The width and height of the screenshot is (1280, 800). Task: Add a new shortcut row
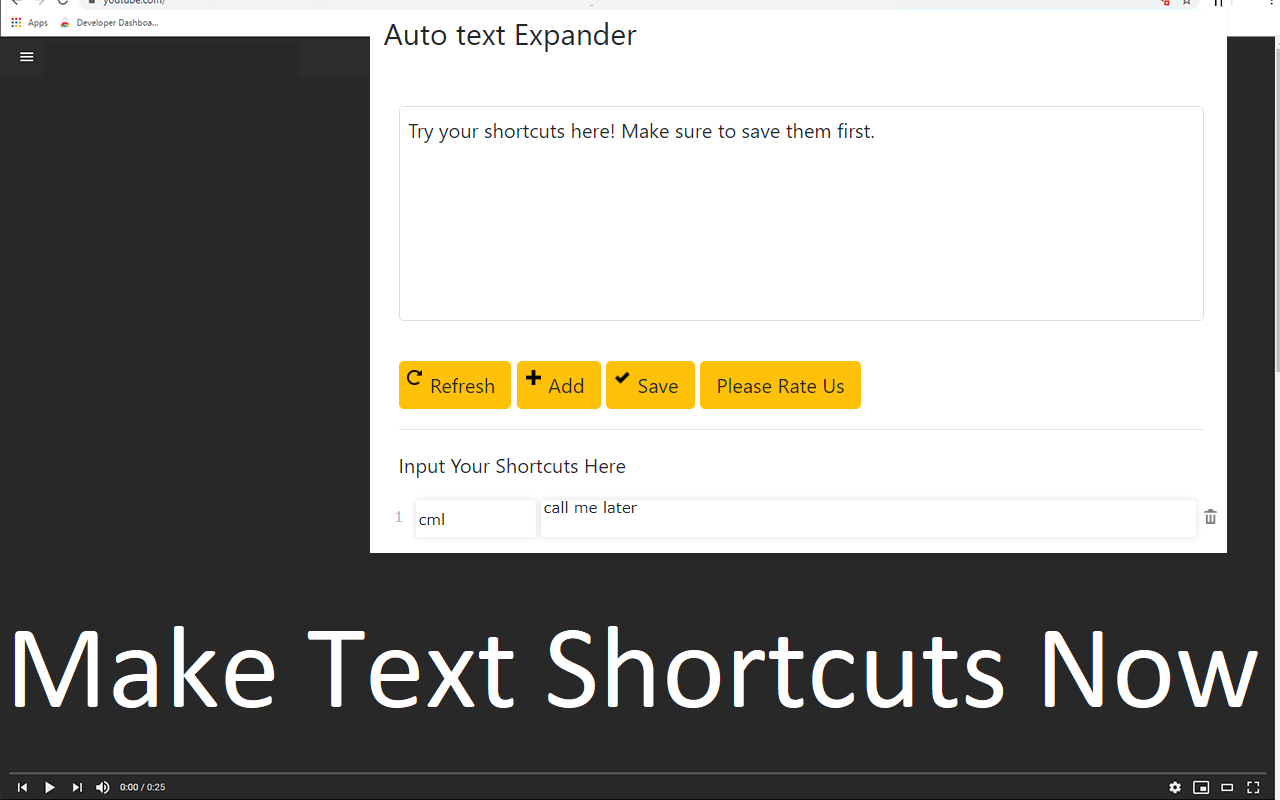pyautogui.click(x=559, y=385)
